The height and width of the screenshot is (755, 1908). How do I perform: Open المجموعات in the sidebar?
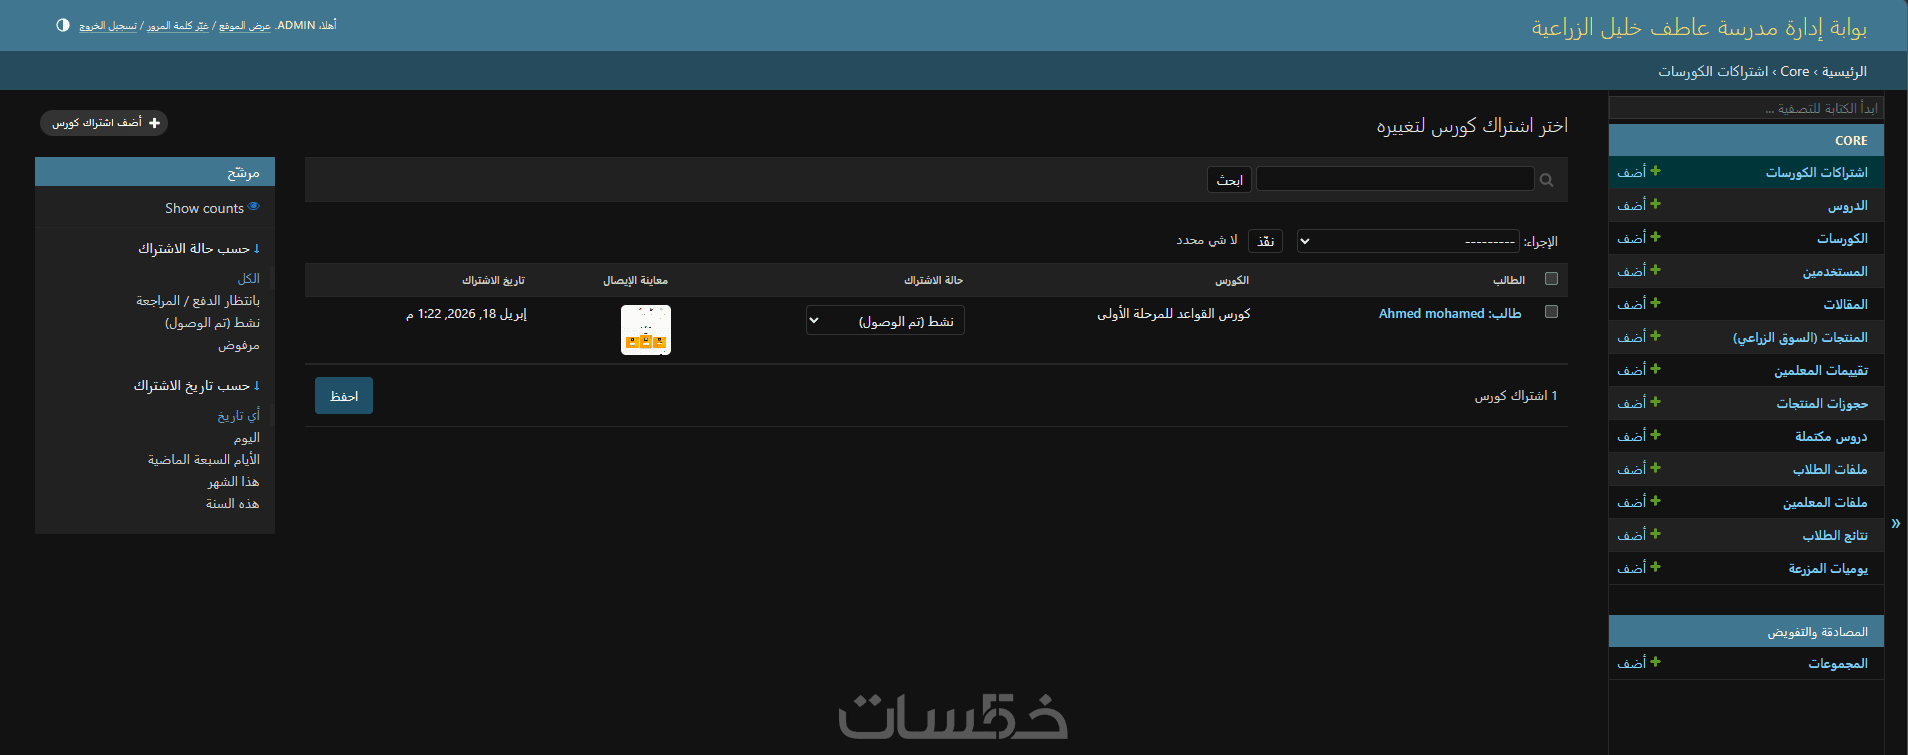[1838, 664]
